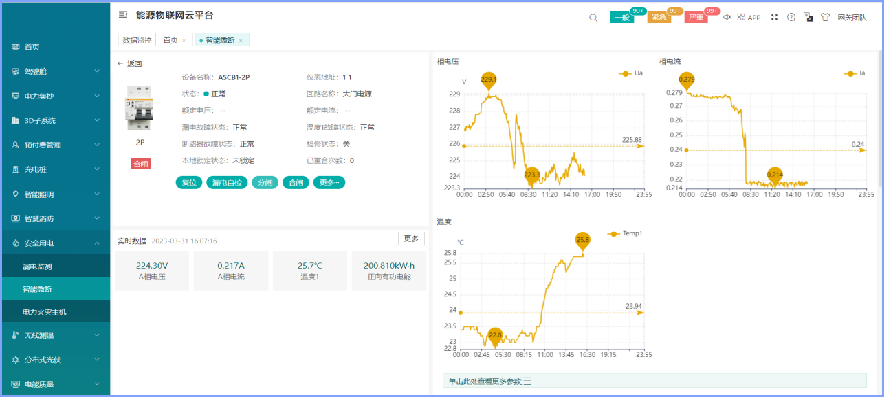Image resolution: width=884 pixels, height=397 pixels.
Task: Open the 一般 general alarm badge
Action: 622,17
